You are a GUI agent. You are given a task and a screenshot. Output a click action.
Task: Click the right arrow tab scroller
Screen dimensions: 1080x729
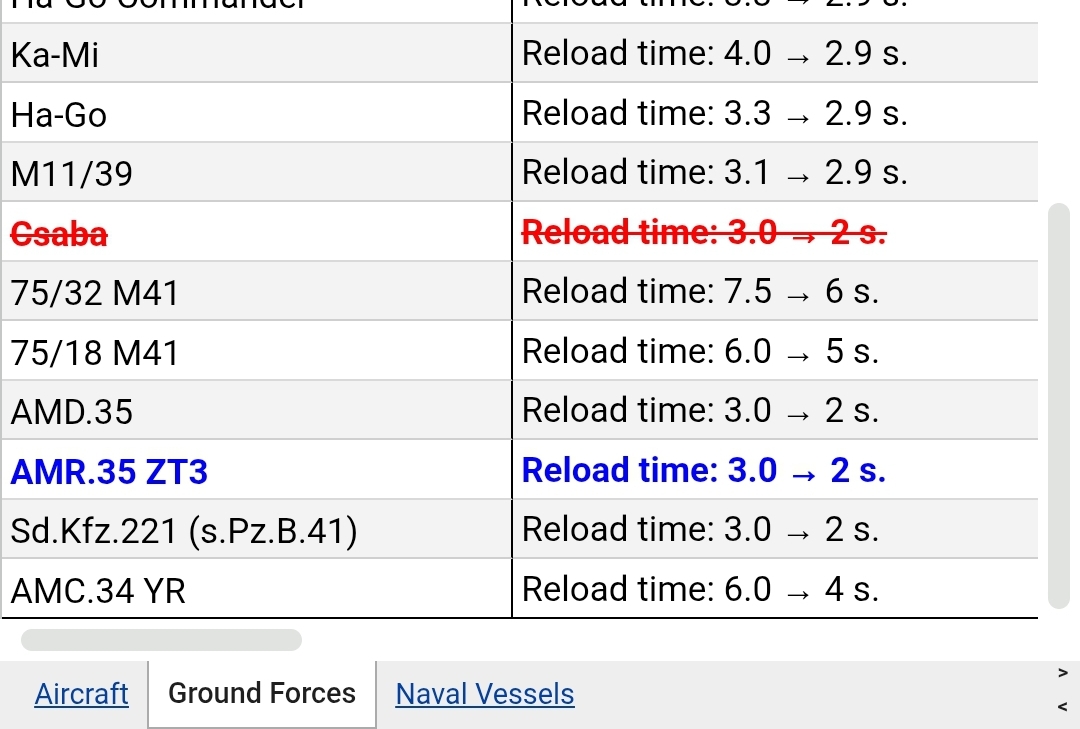pyautogui.click(x=1063, y=673)
